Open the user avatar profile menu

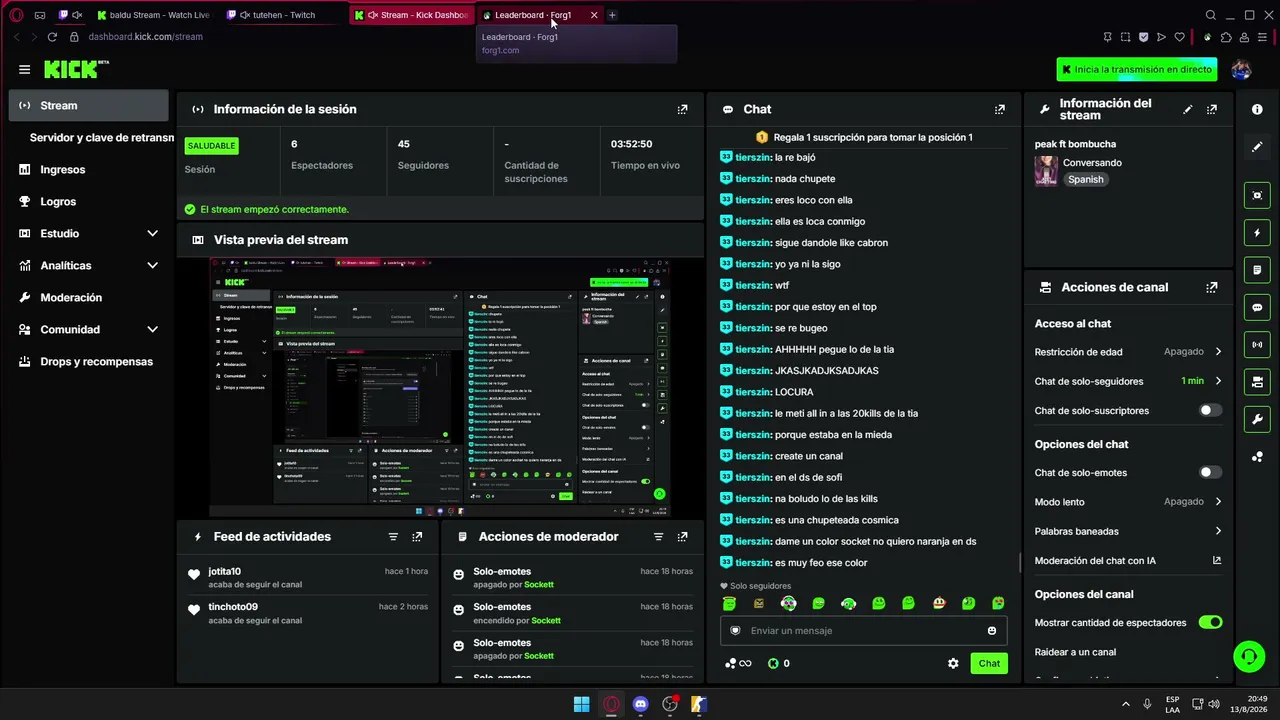pyautogui.click(x=1241, y=69)
